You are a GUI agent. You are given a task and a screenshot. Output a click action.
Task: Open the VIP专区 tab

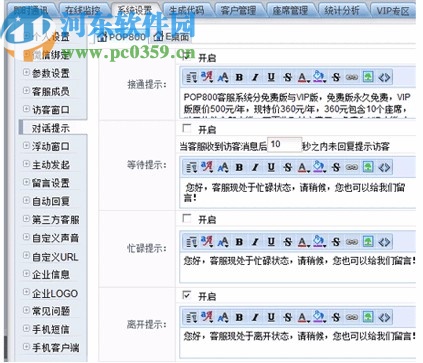tap(393, 11)
